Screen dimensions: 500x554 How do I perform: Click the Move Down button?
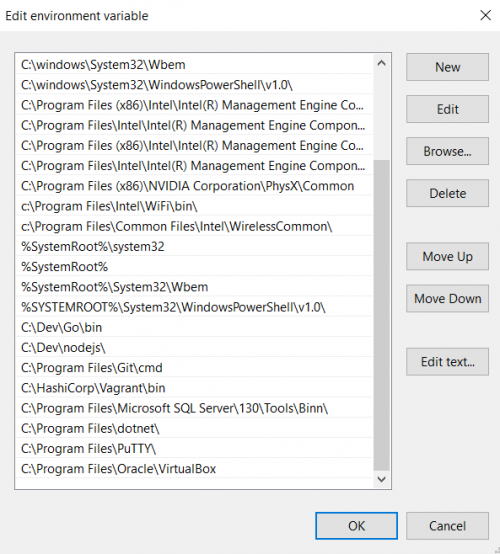point(447,299)
